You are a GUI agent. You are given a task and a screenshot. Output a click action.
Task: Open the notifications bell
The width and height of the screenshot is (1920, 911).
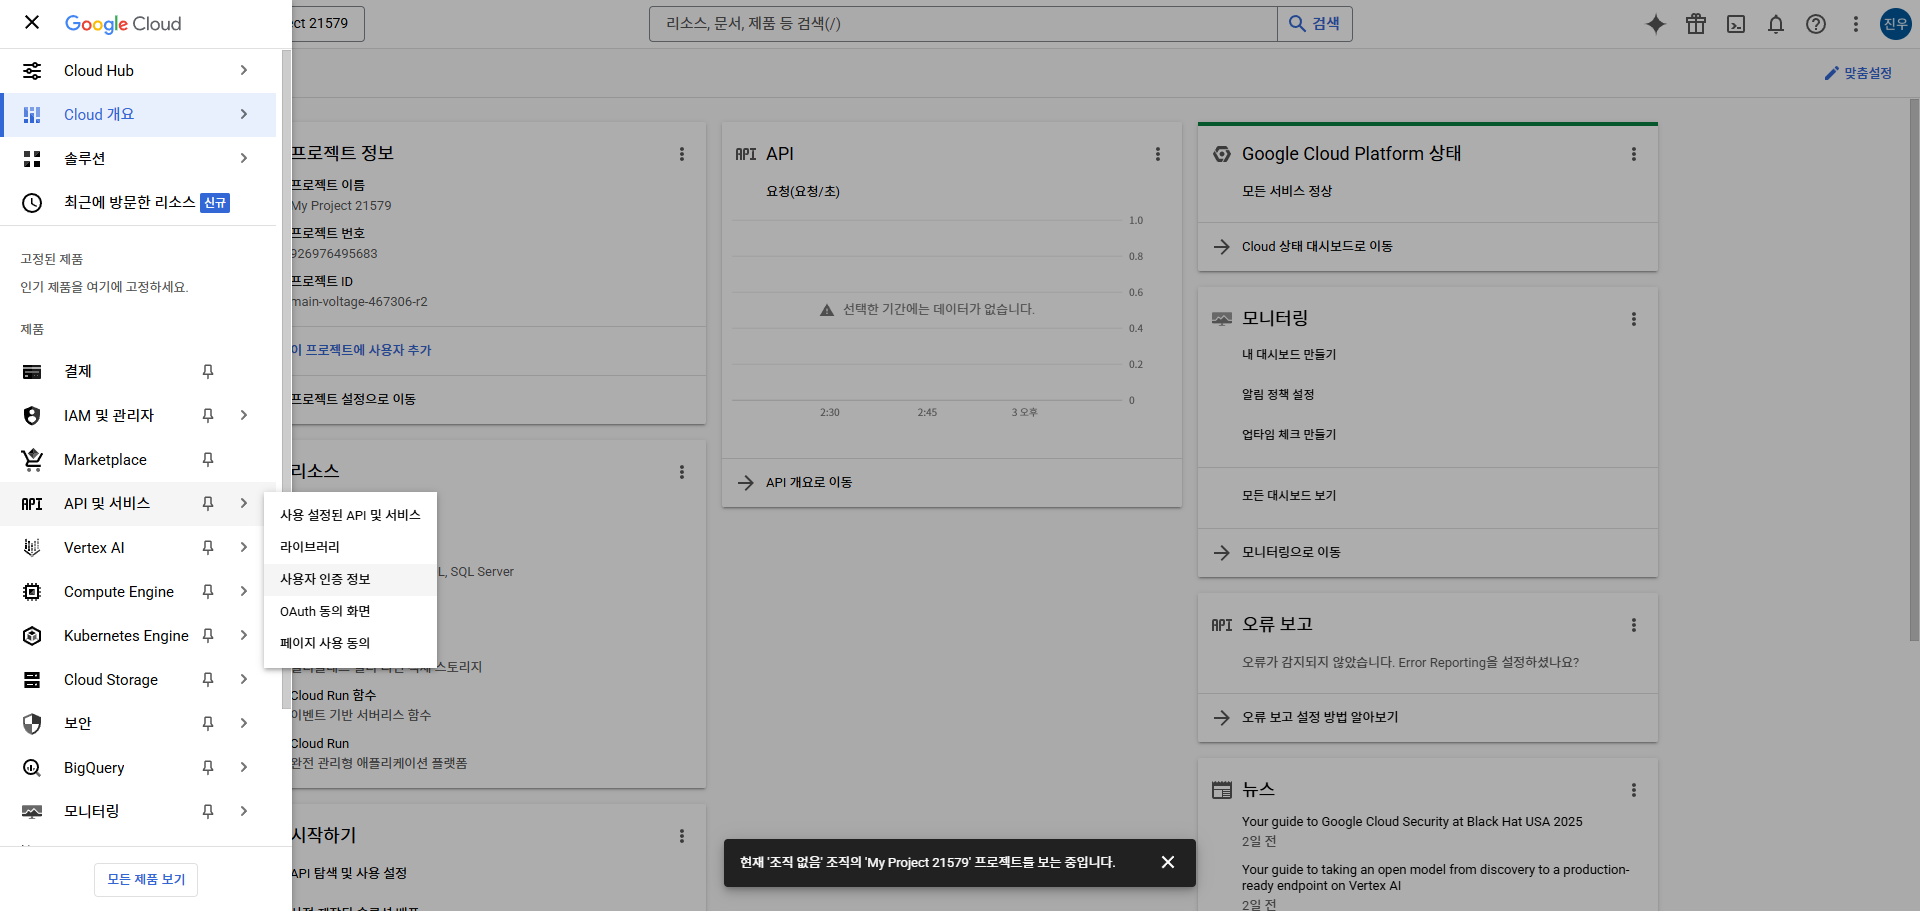(x=1776, y=24)
